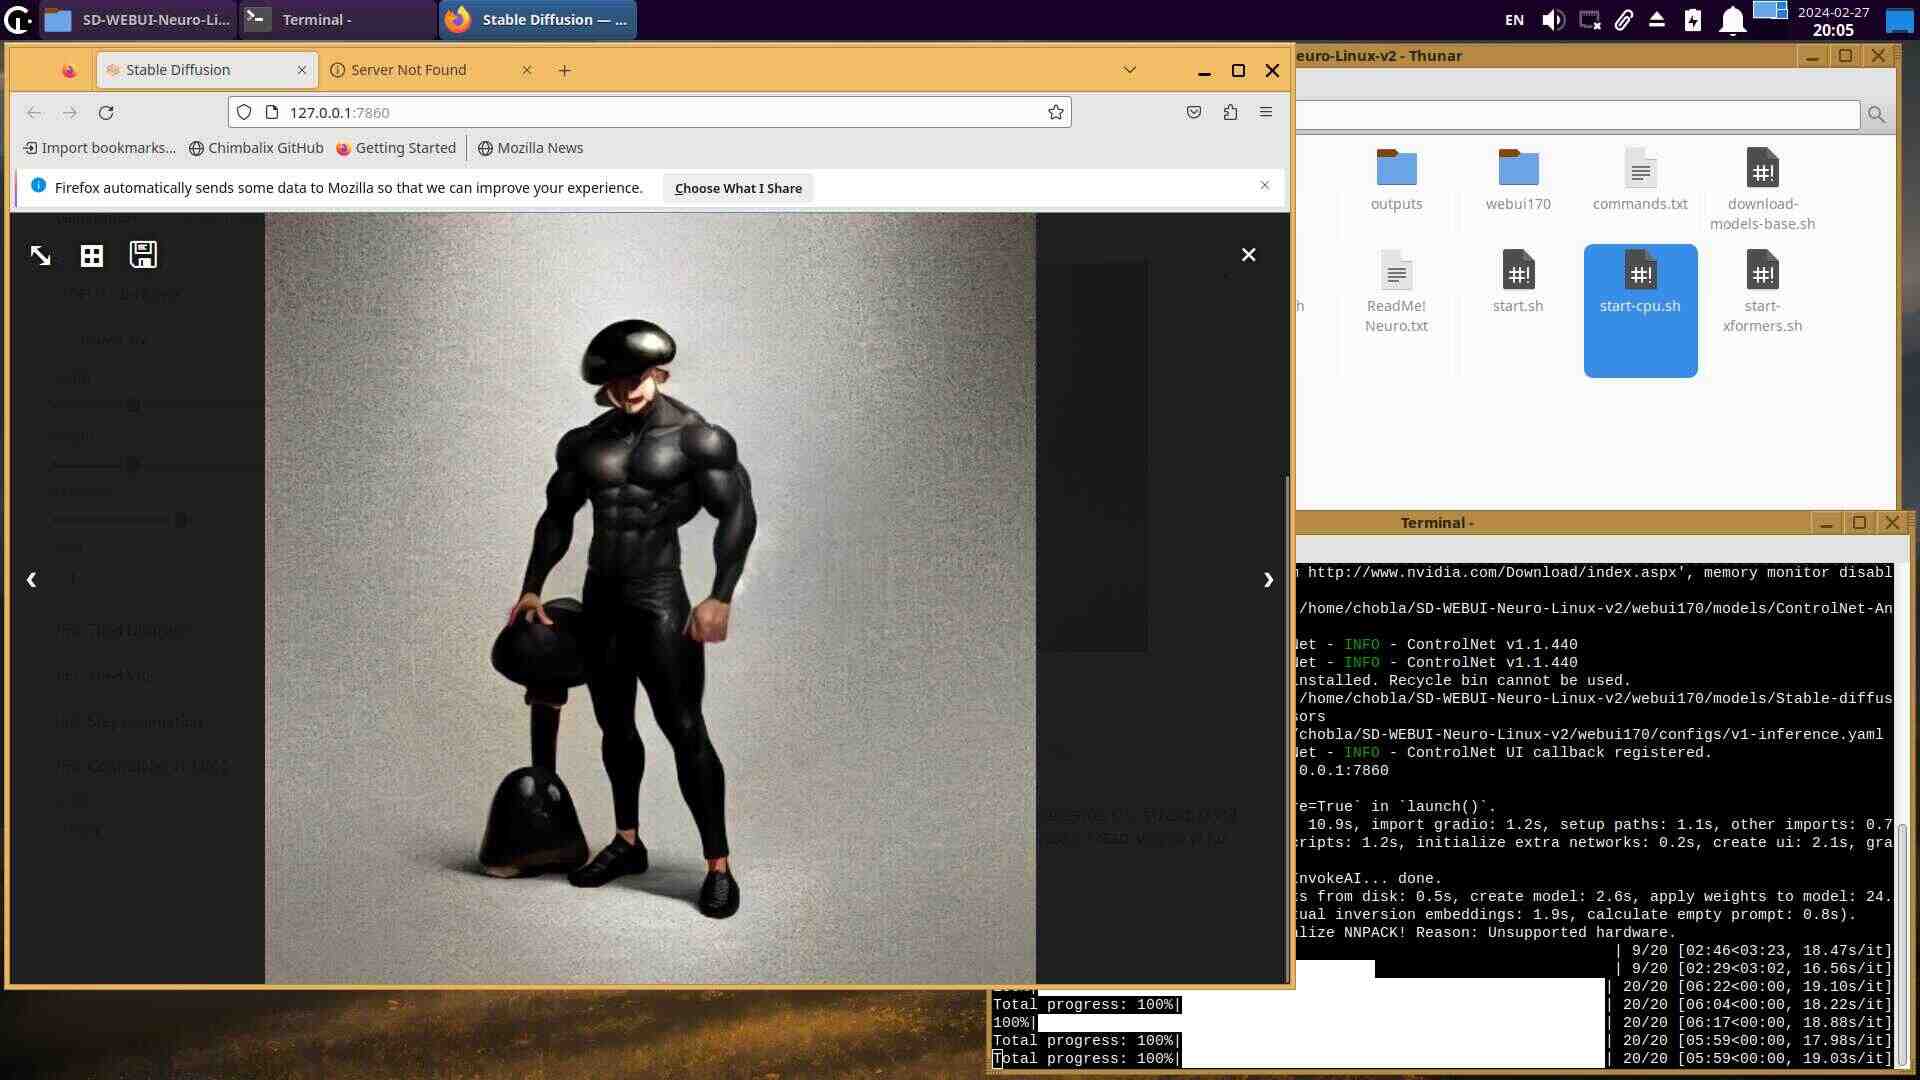Open the Chimbalix GitHub bookmark
1920x1080 pixels.
(x=256, y=148)
